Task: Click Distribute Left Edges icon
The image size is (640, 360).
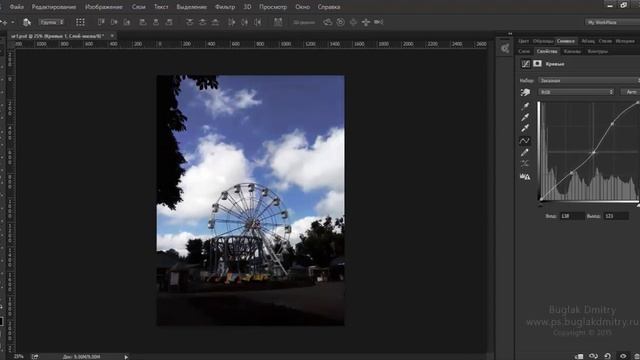Action: 232,22
